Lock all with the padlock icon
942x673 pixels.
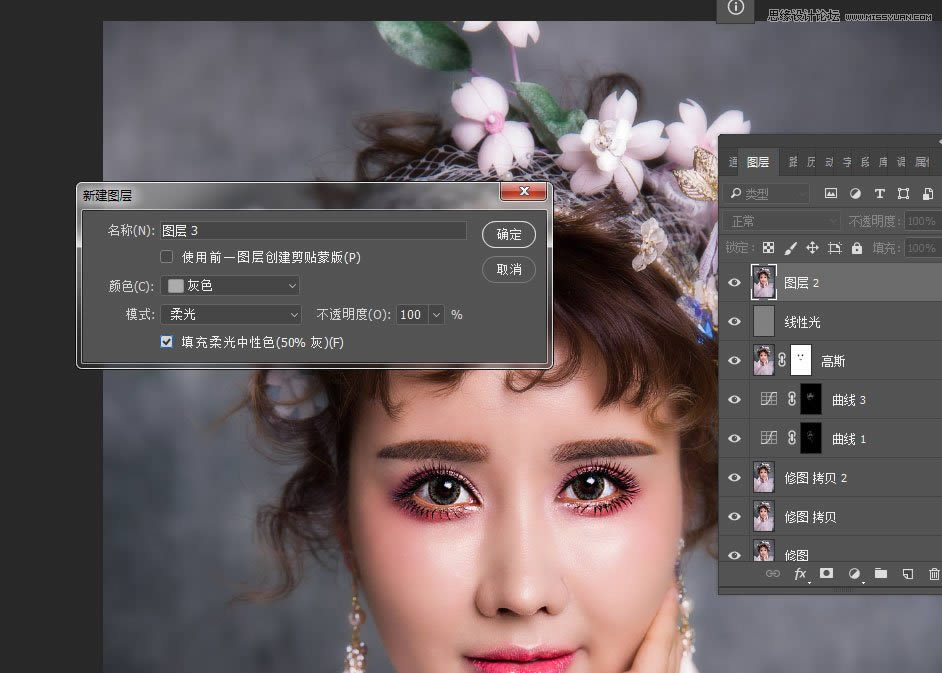point(857,248)
